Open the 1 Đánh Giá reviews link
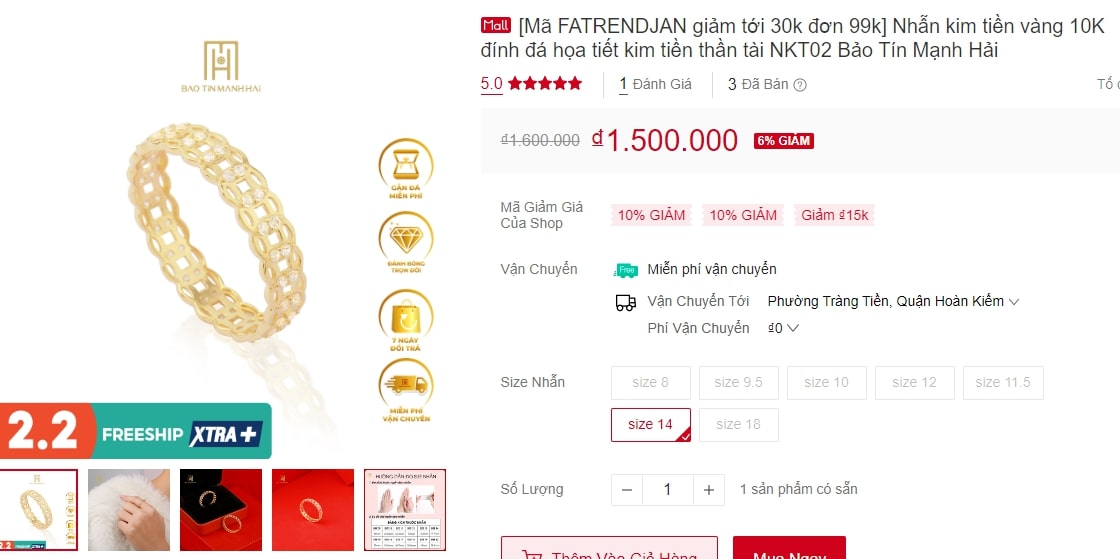Viewport: 1120px width, 559px height. tap(655, 84)
